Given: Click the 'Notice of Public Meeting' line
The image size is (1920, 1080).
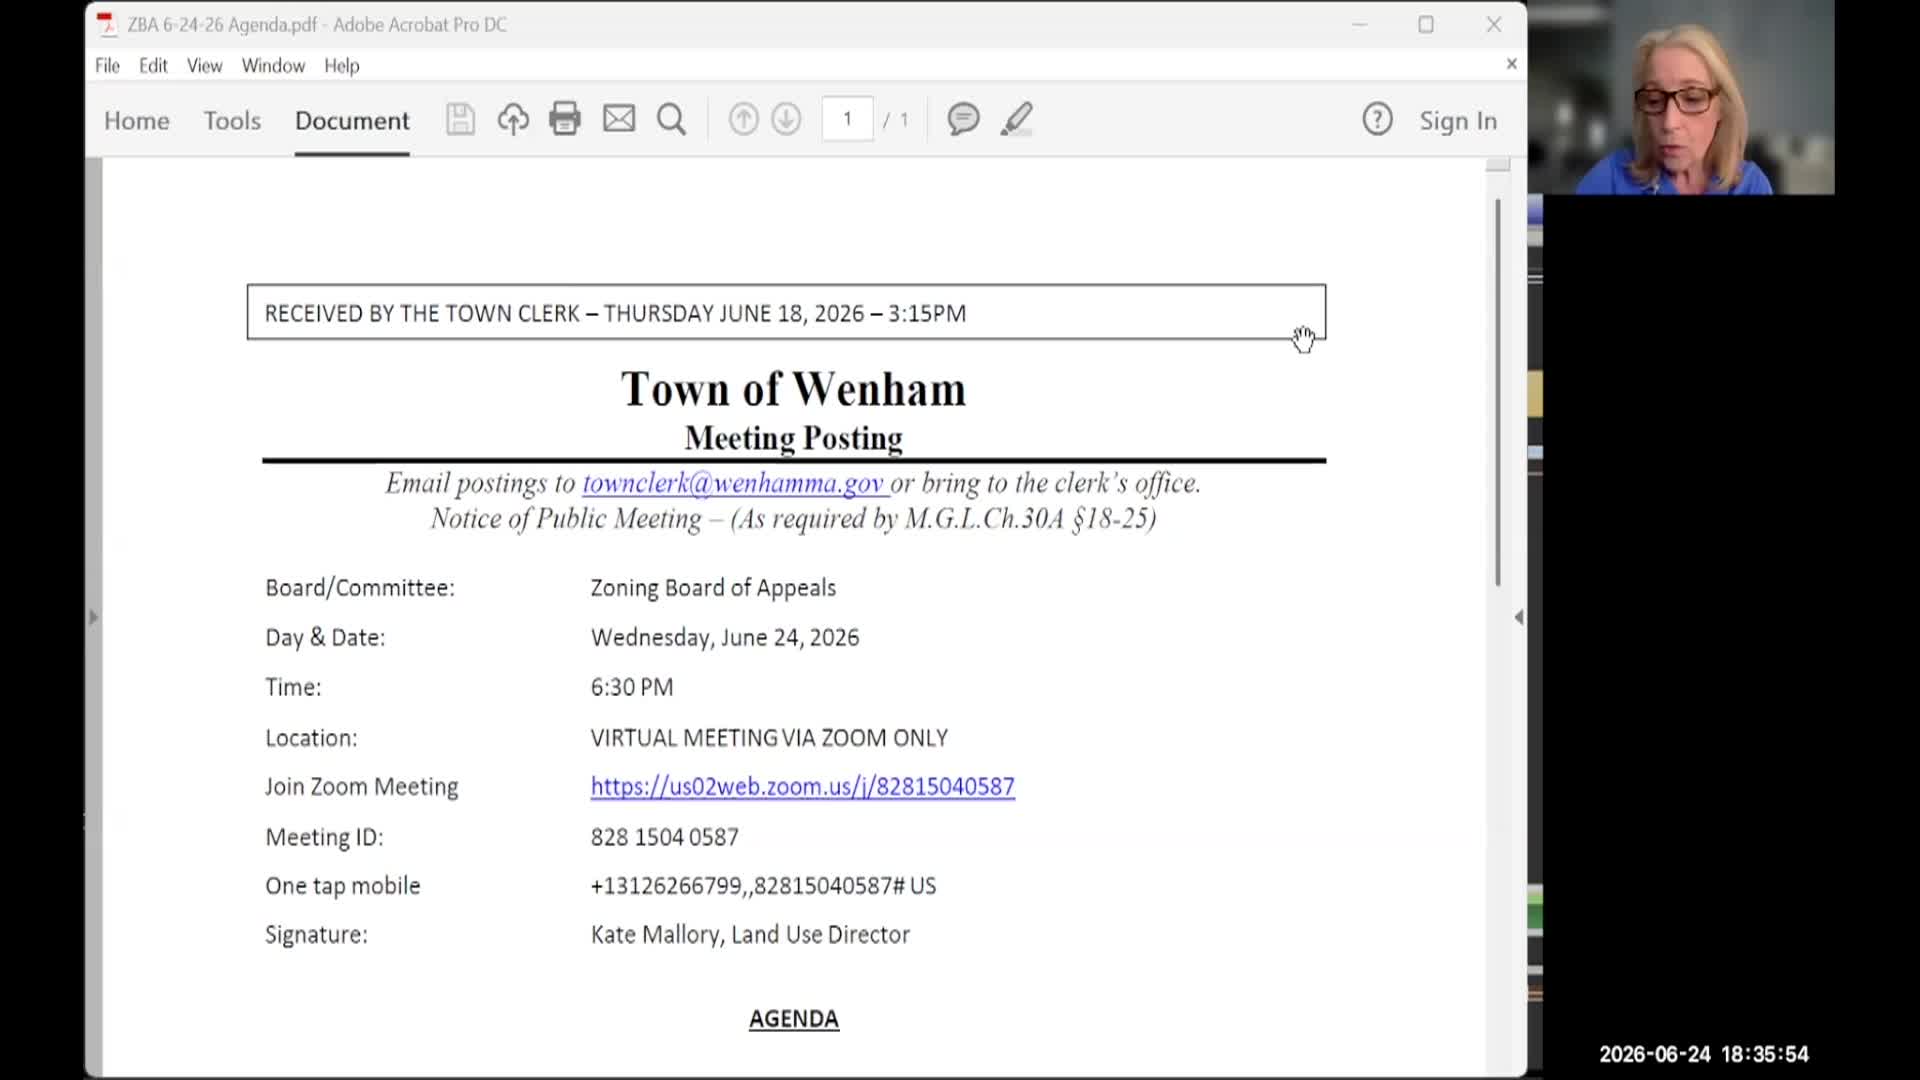Looking at the screenshot, I should [793, 519].
